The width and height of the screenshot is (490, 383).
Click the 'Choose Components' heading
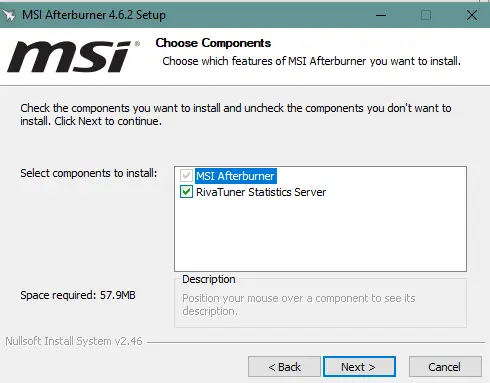(213, 43)
